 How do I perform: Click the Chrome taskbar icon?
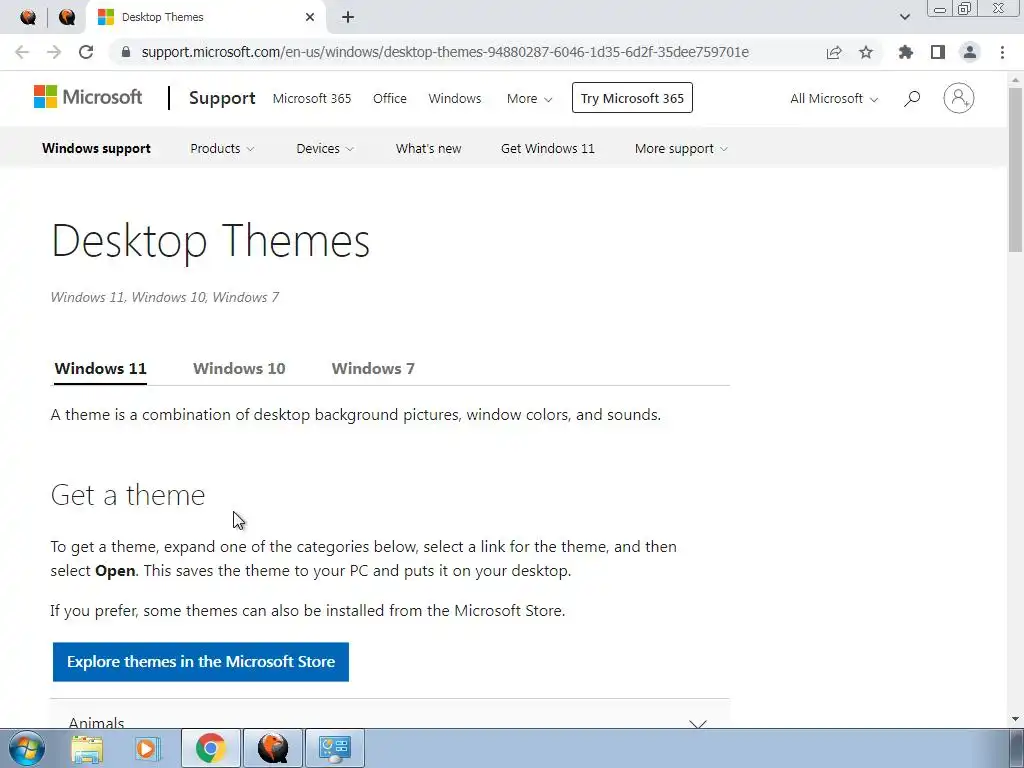coord(210,748)
